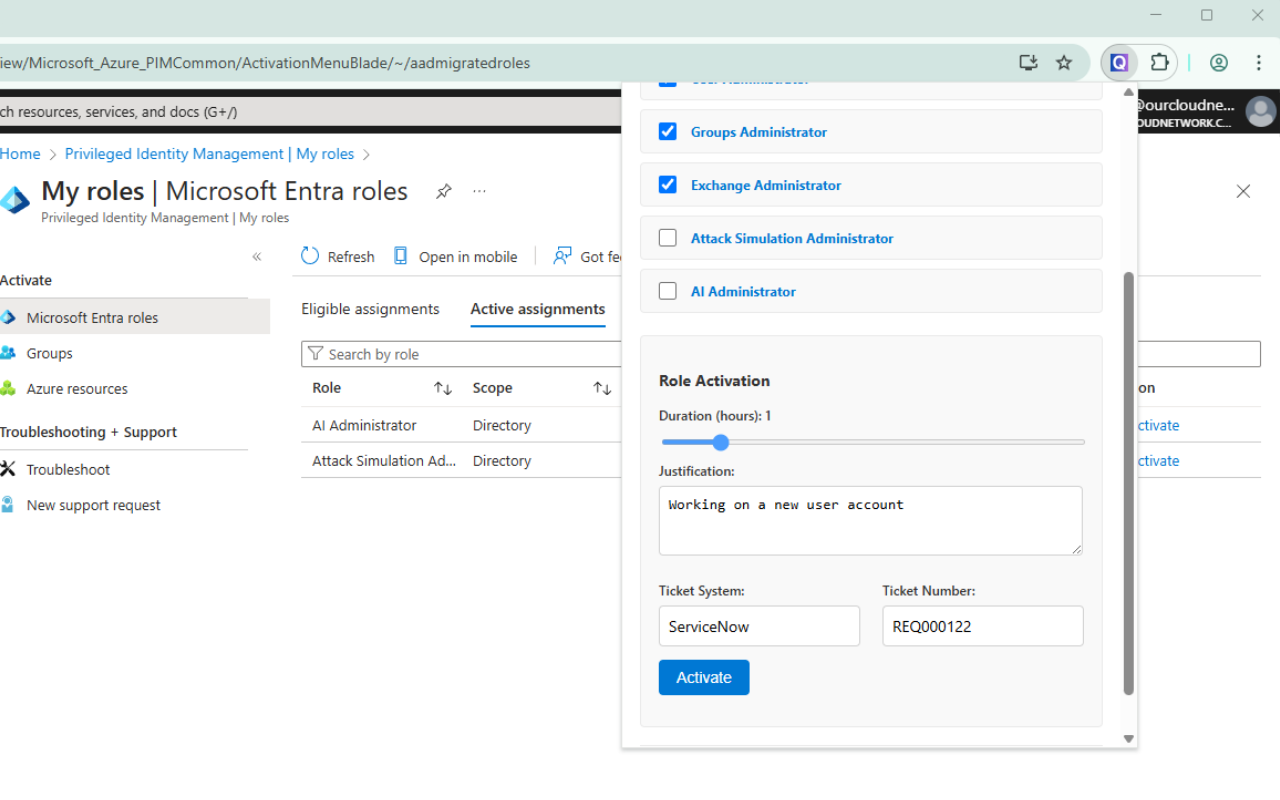Close the My roles blade
Viewport: 1280px width, 800px height.
(x=1243, y=191)
